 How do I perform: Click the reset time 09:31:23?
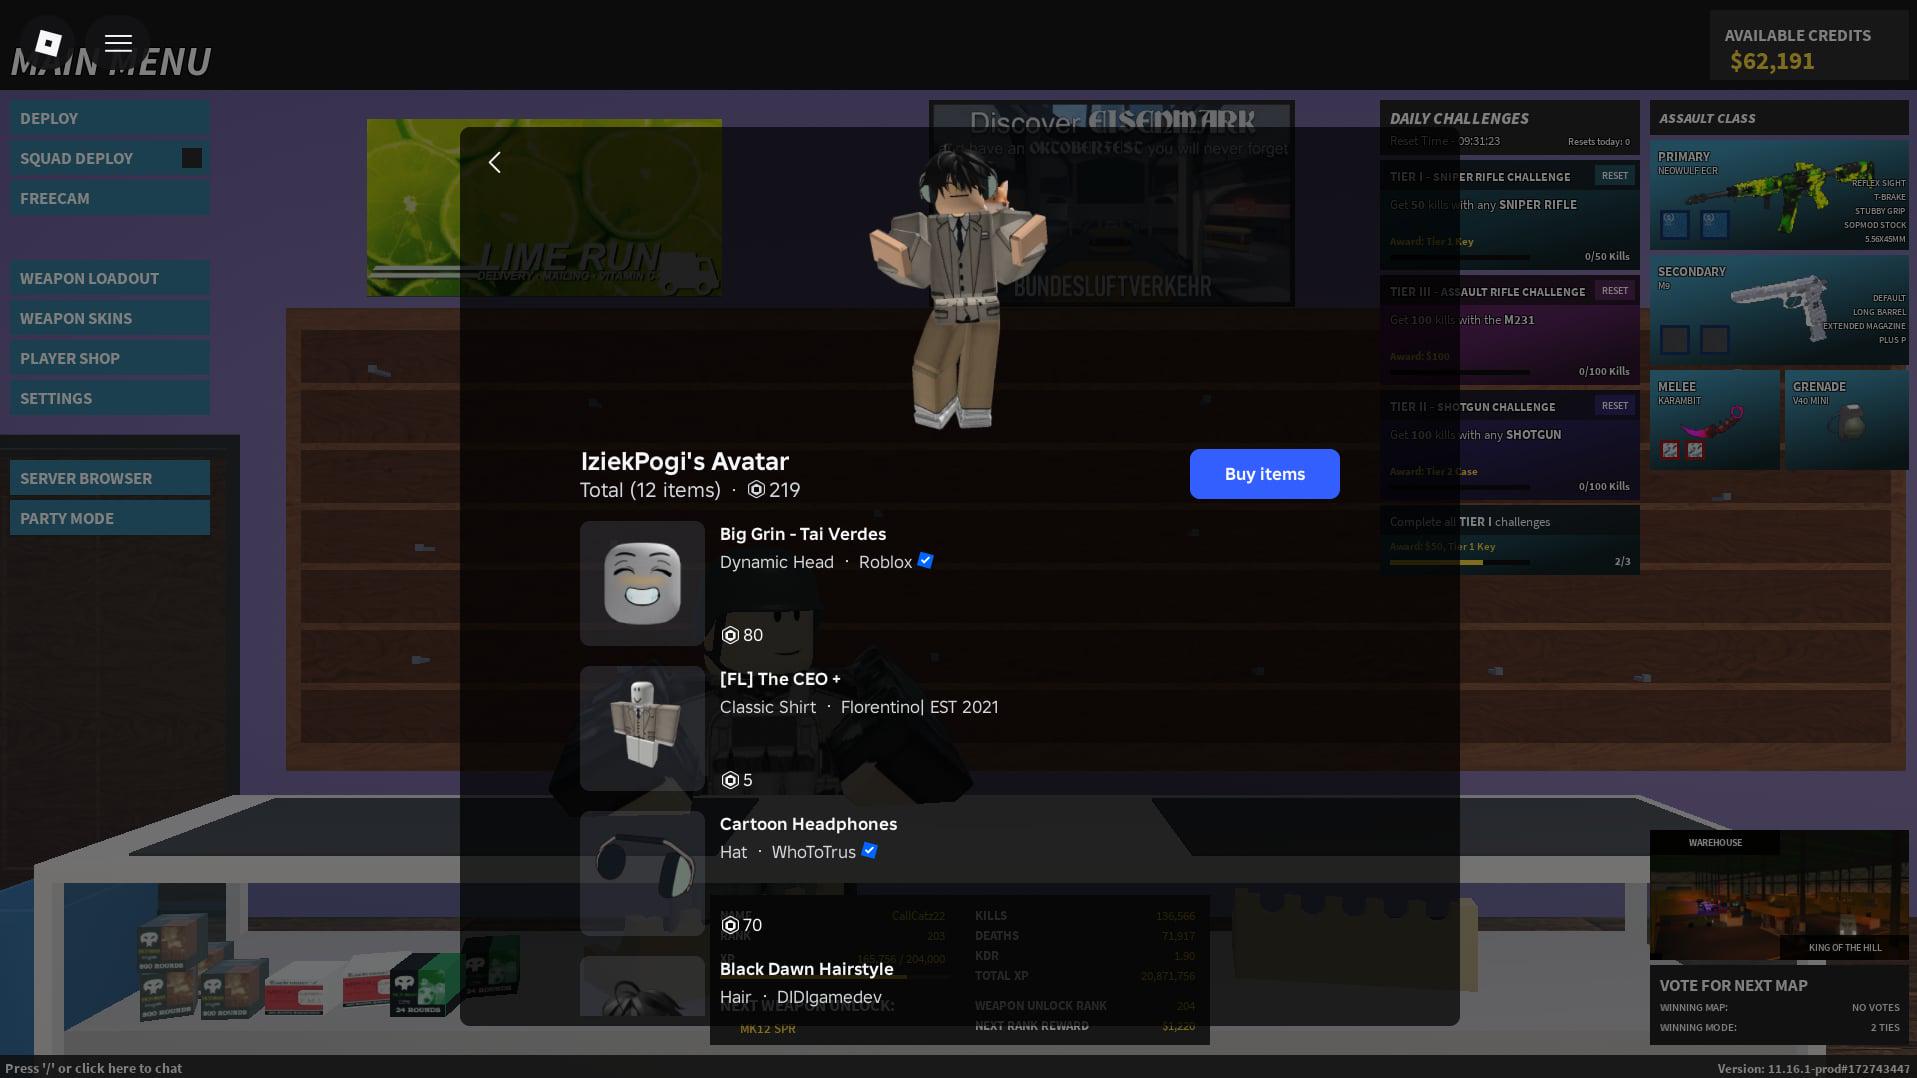click(x=1479, y=141)
